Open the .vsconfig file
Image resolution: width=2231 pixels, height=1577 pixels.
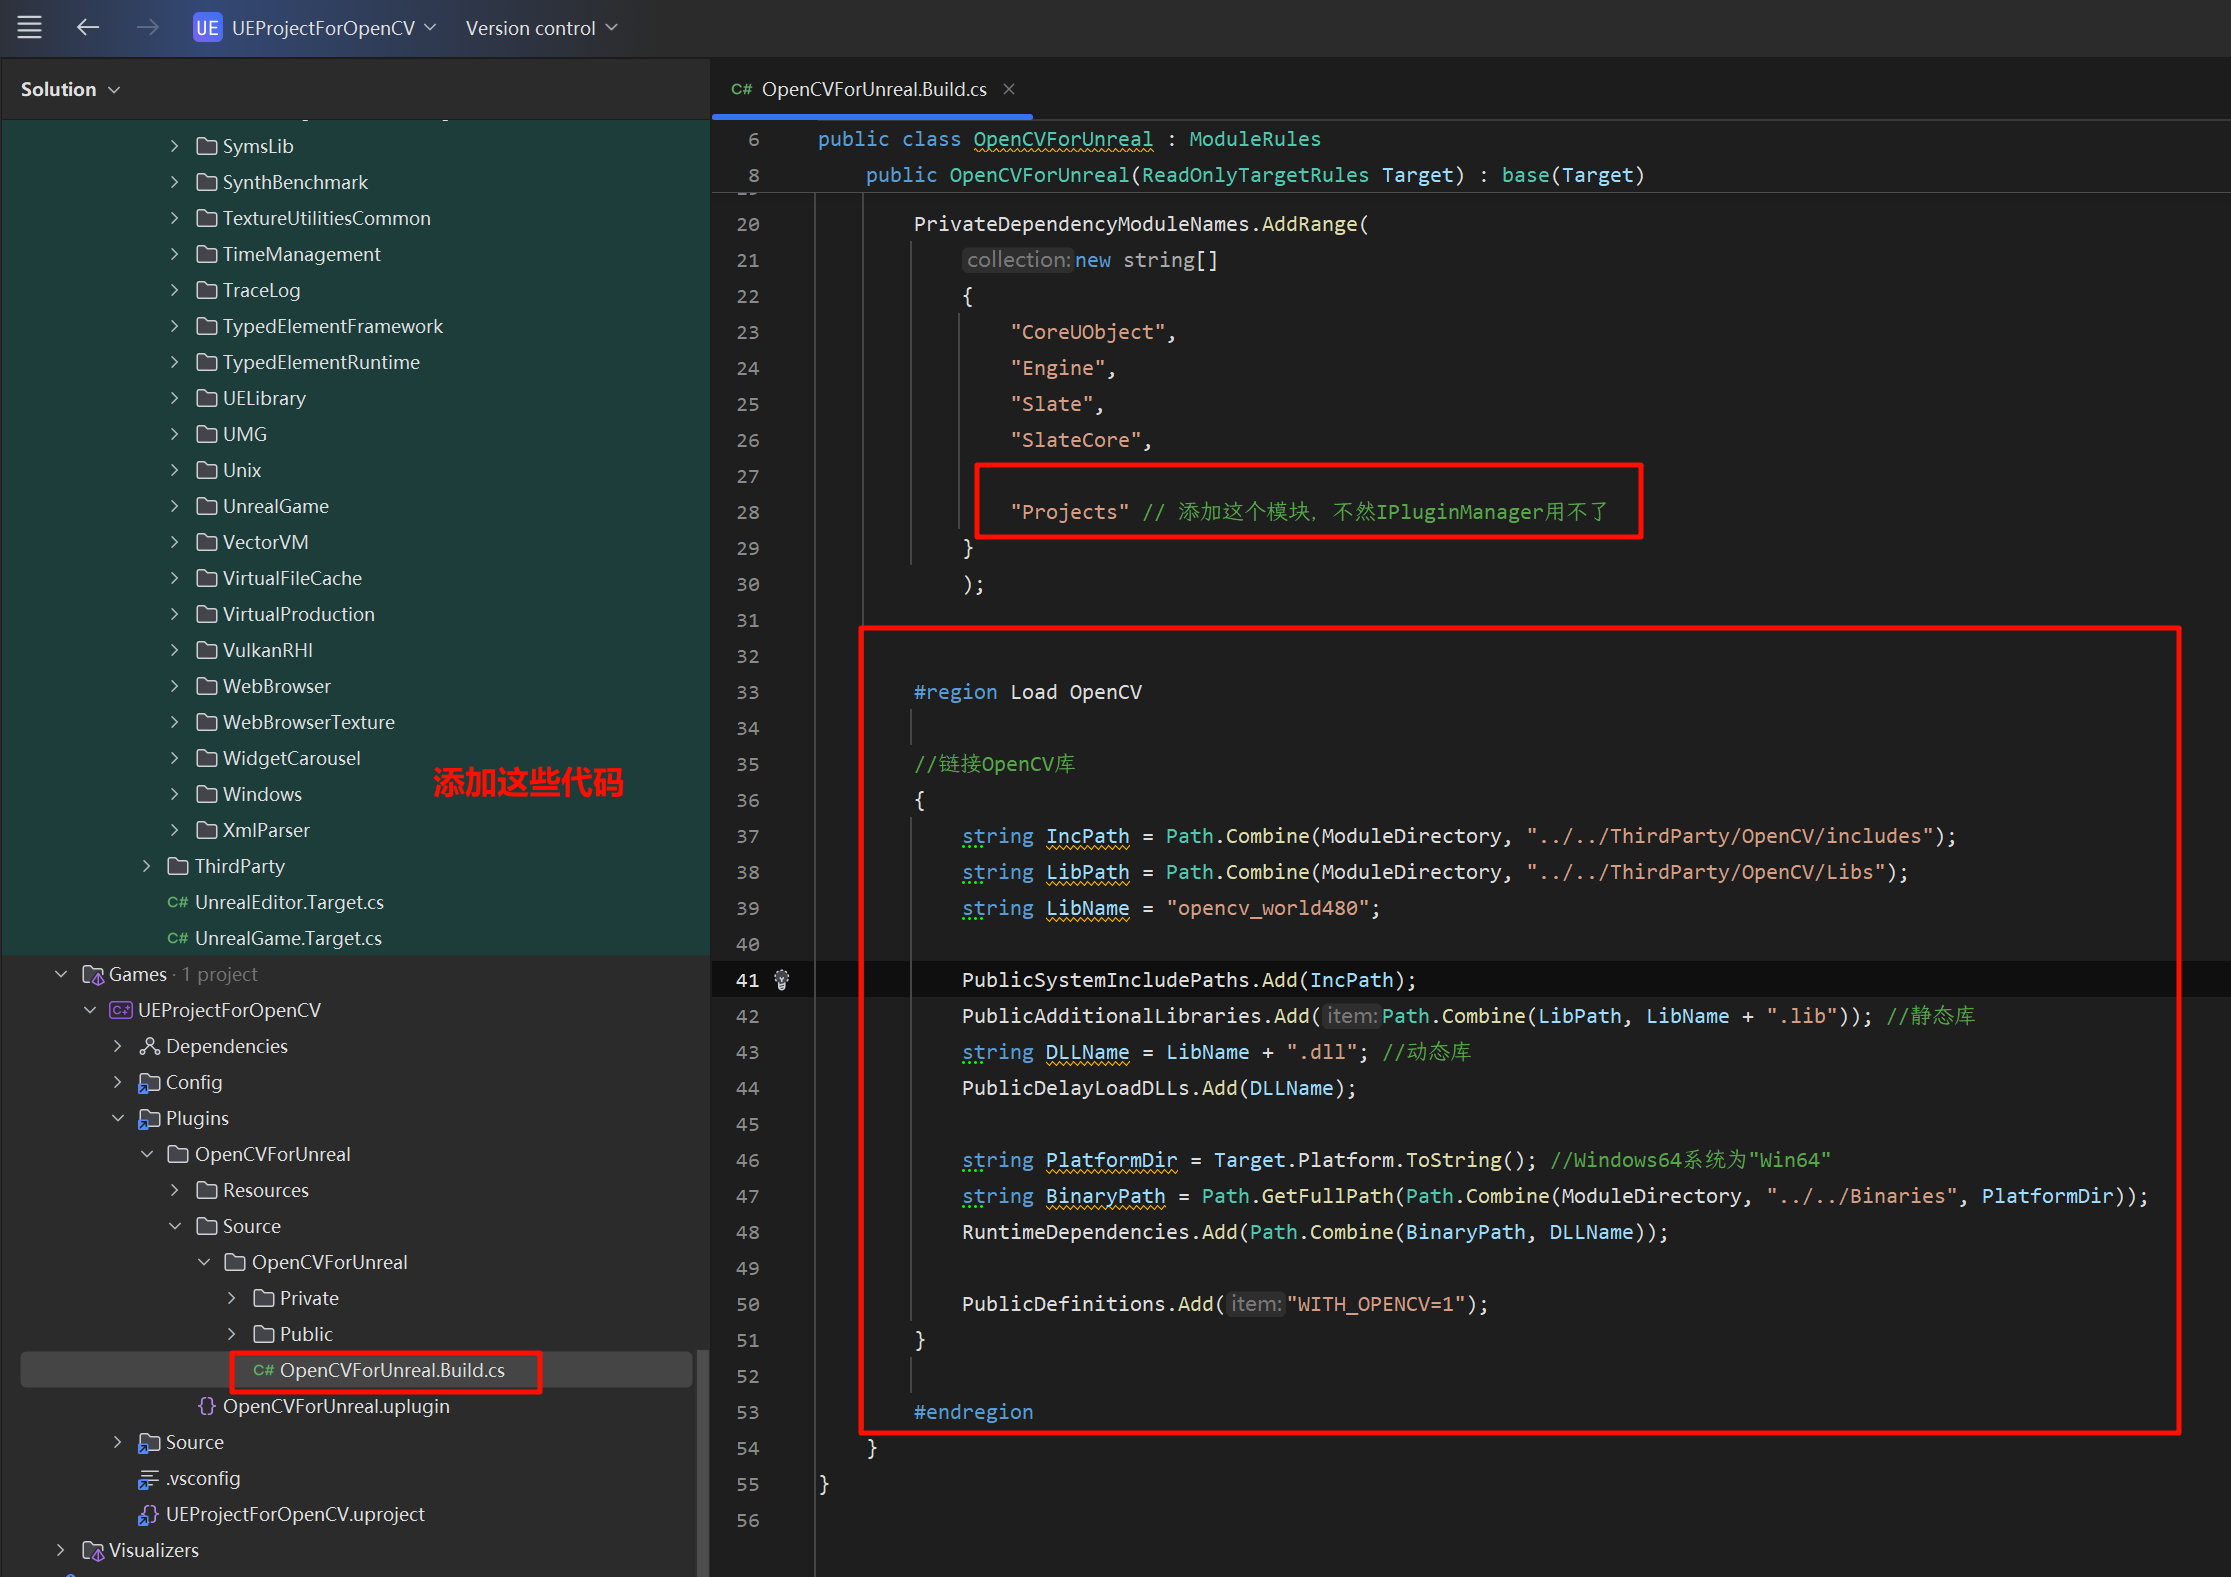[x=203, y=1478]
